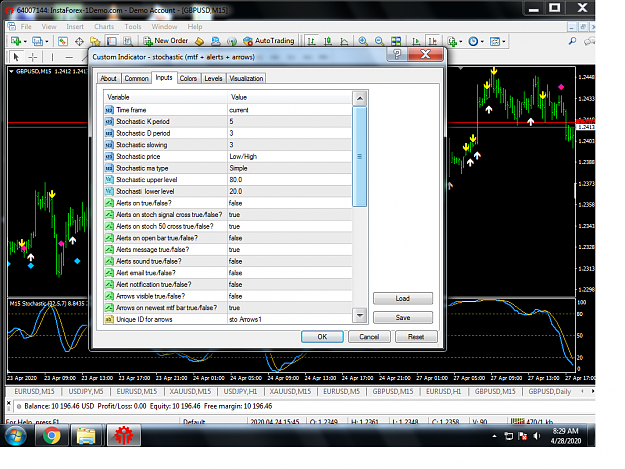
Task: Expand the Periods dropdown arrow
Action: tap(482, 41)
